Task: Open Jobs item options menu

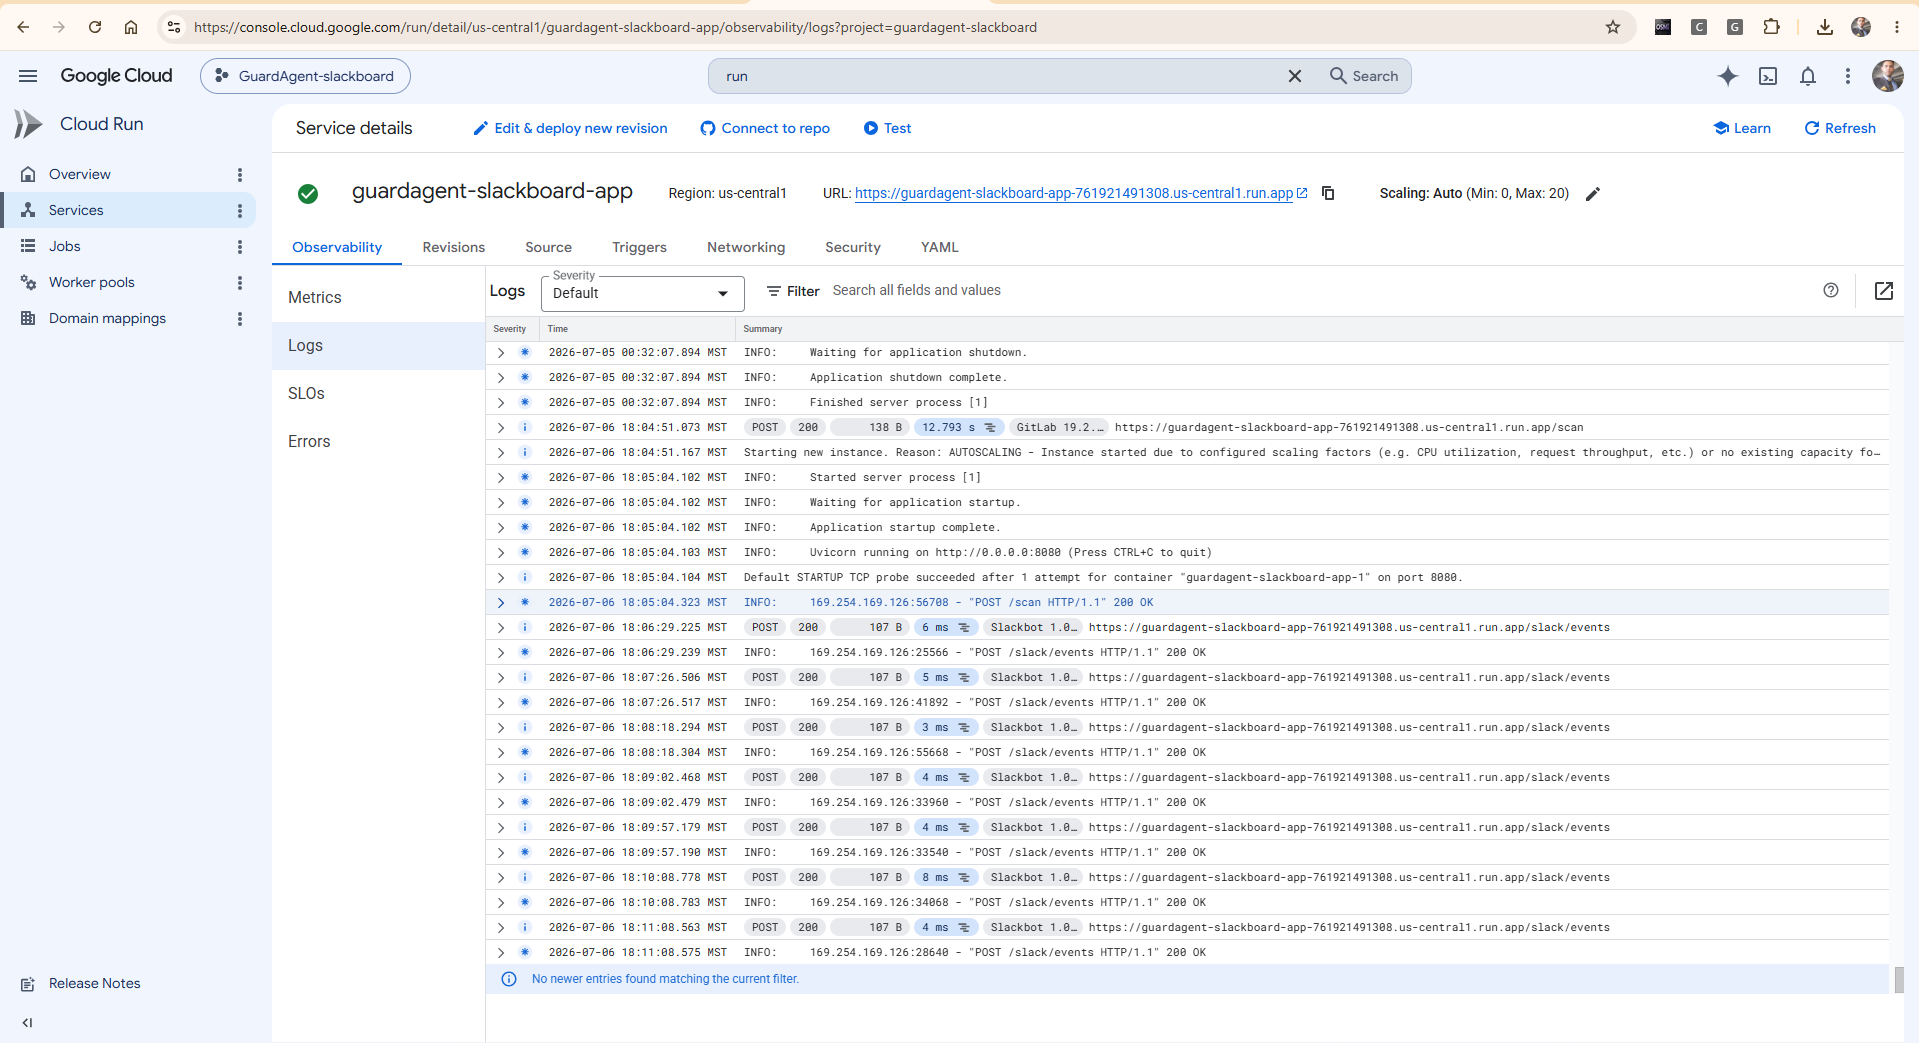Action: point(240,247)
